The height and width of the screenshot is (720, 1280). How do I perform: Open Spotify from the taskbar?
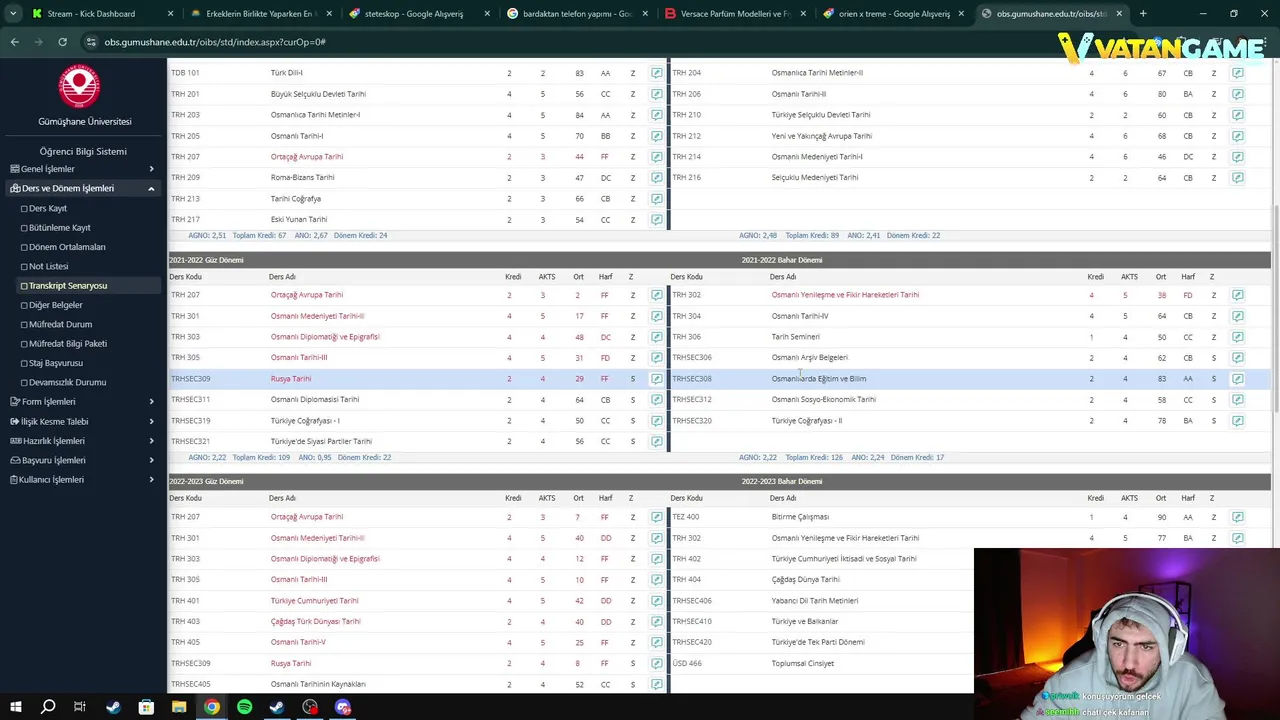[244, 707]
